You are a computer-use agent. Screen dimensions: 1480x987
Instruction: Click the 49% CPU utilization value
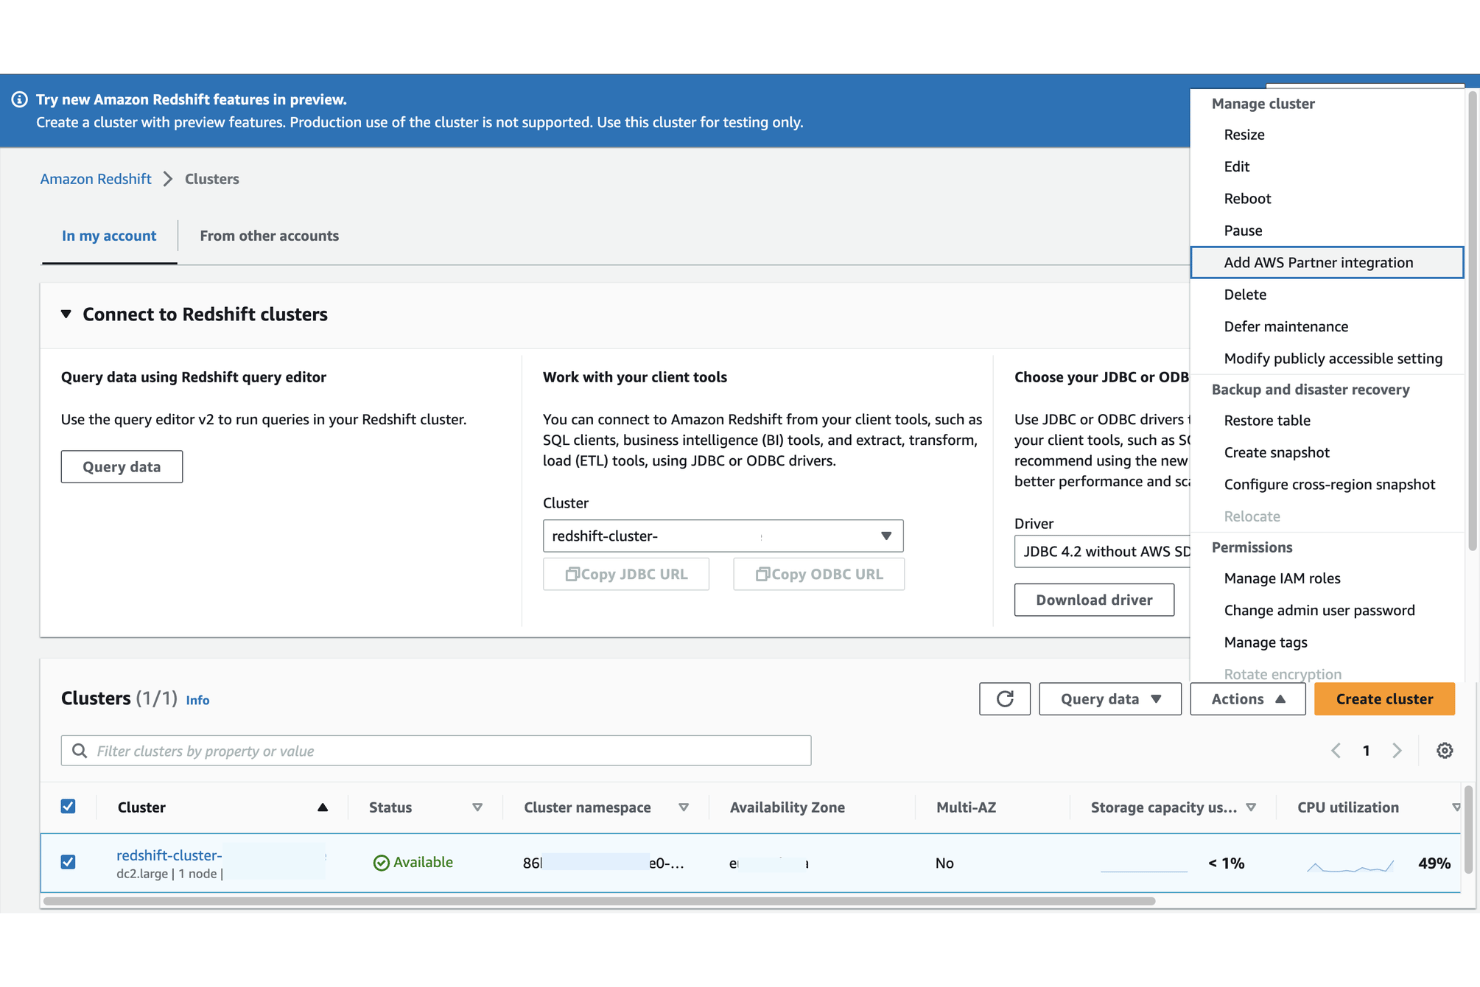click(x=1434, y=864)
